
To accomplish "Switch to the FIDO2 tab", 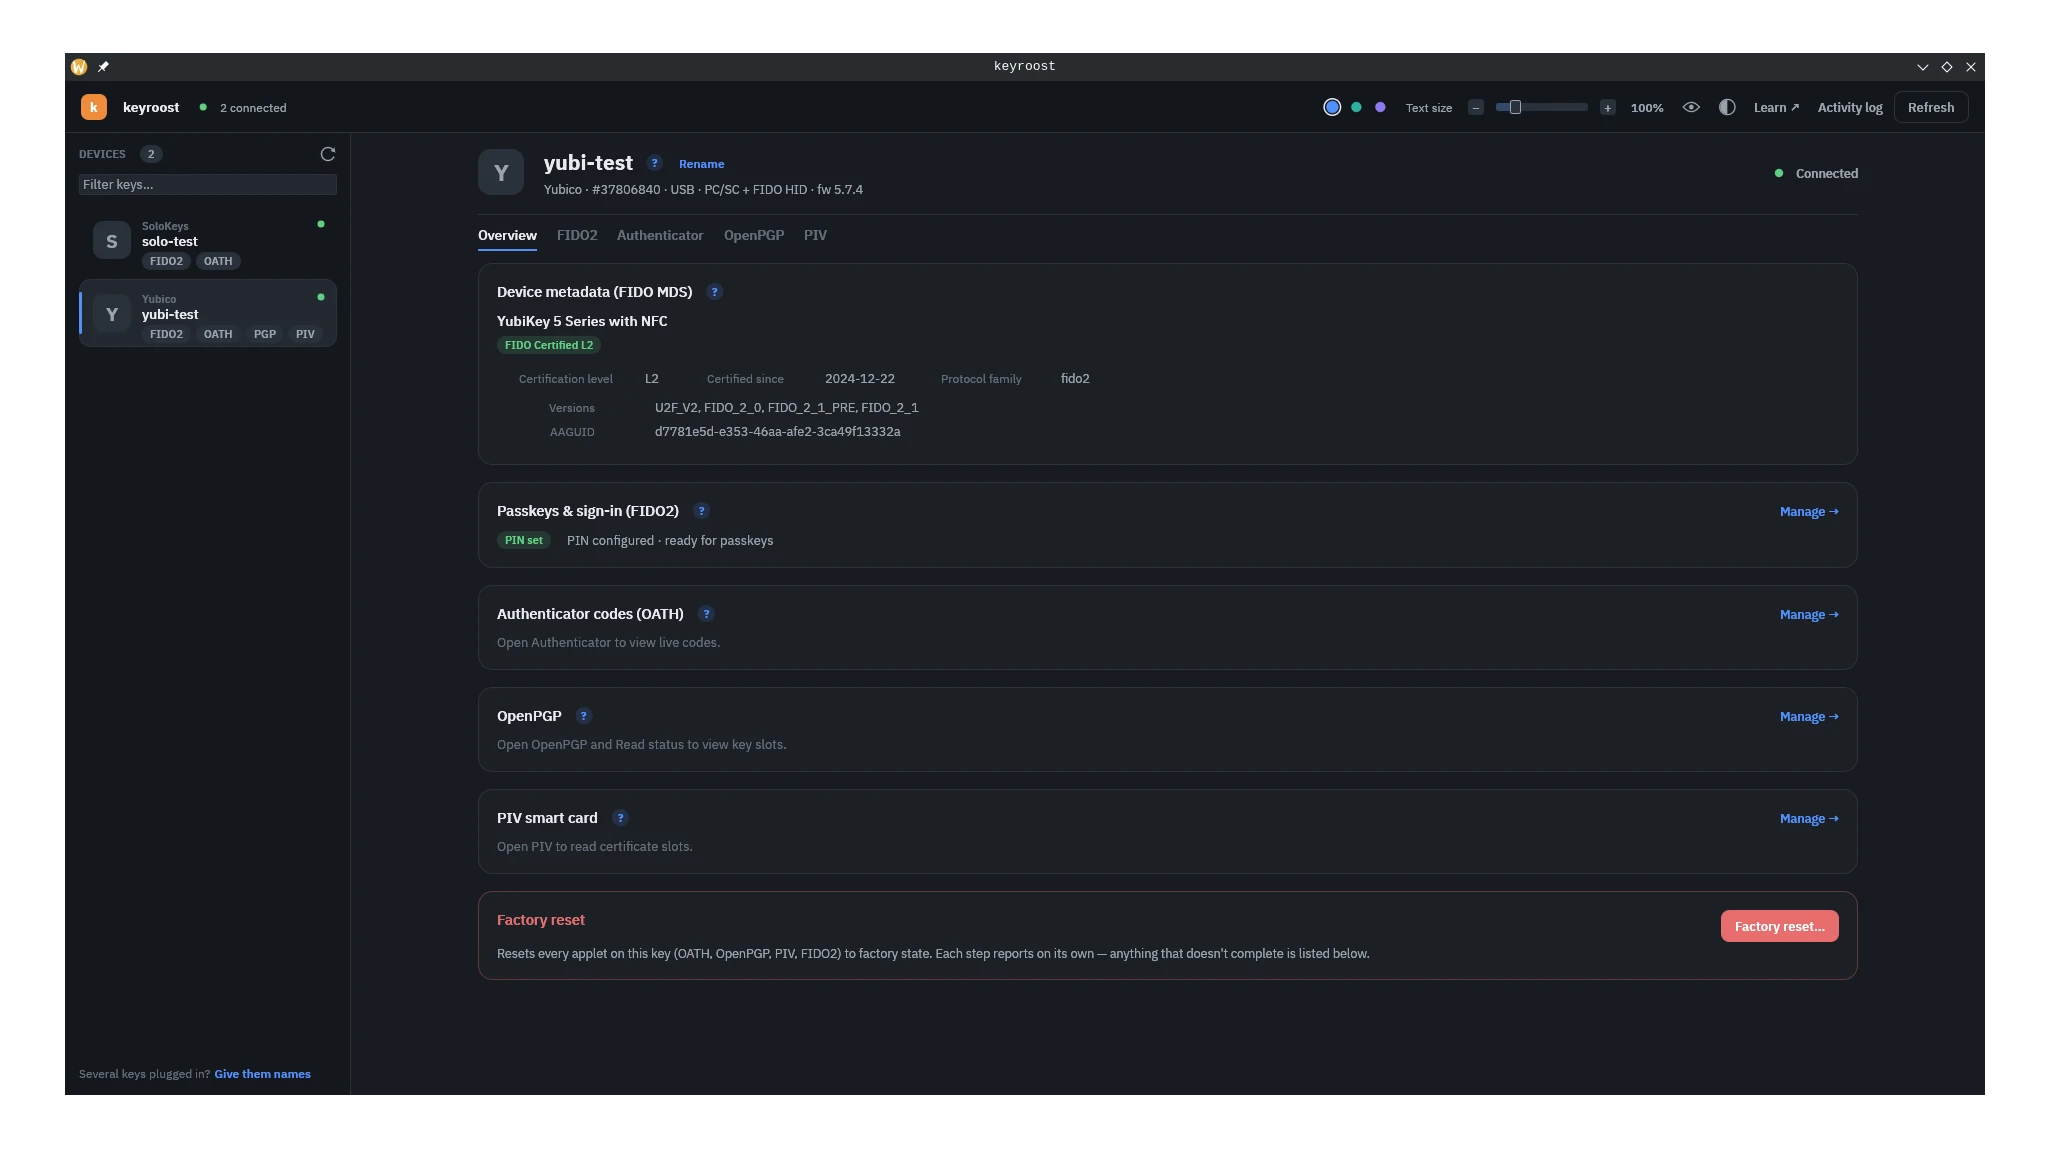I will tap(577, 236).
